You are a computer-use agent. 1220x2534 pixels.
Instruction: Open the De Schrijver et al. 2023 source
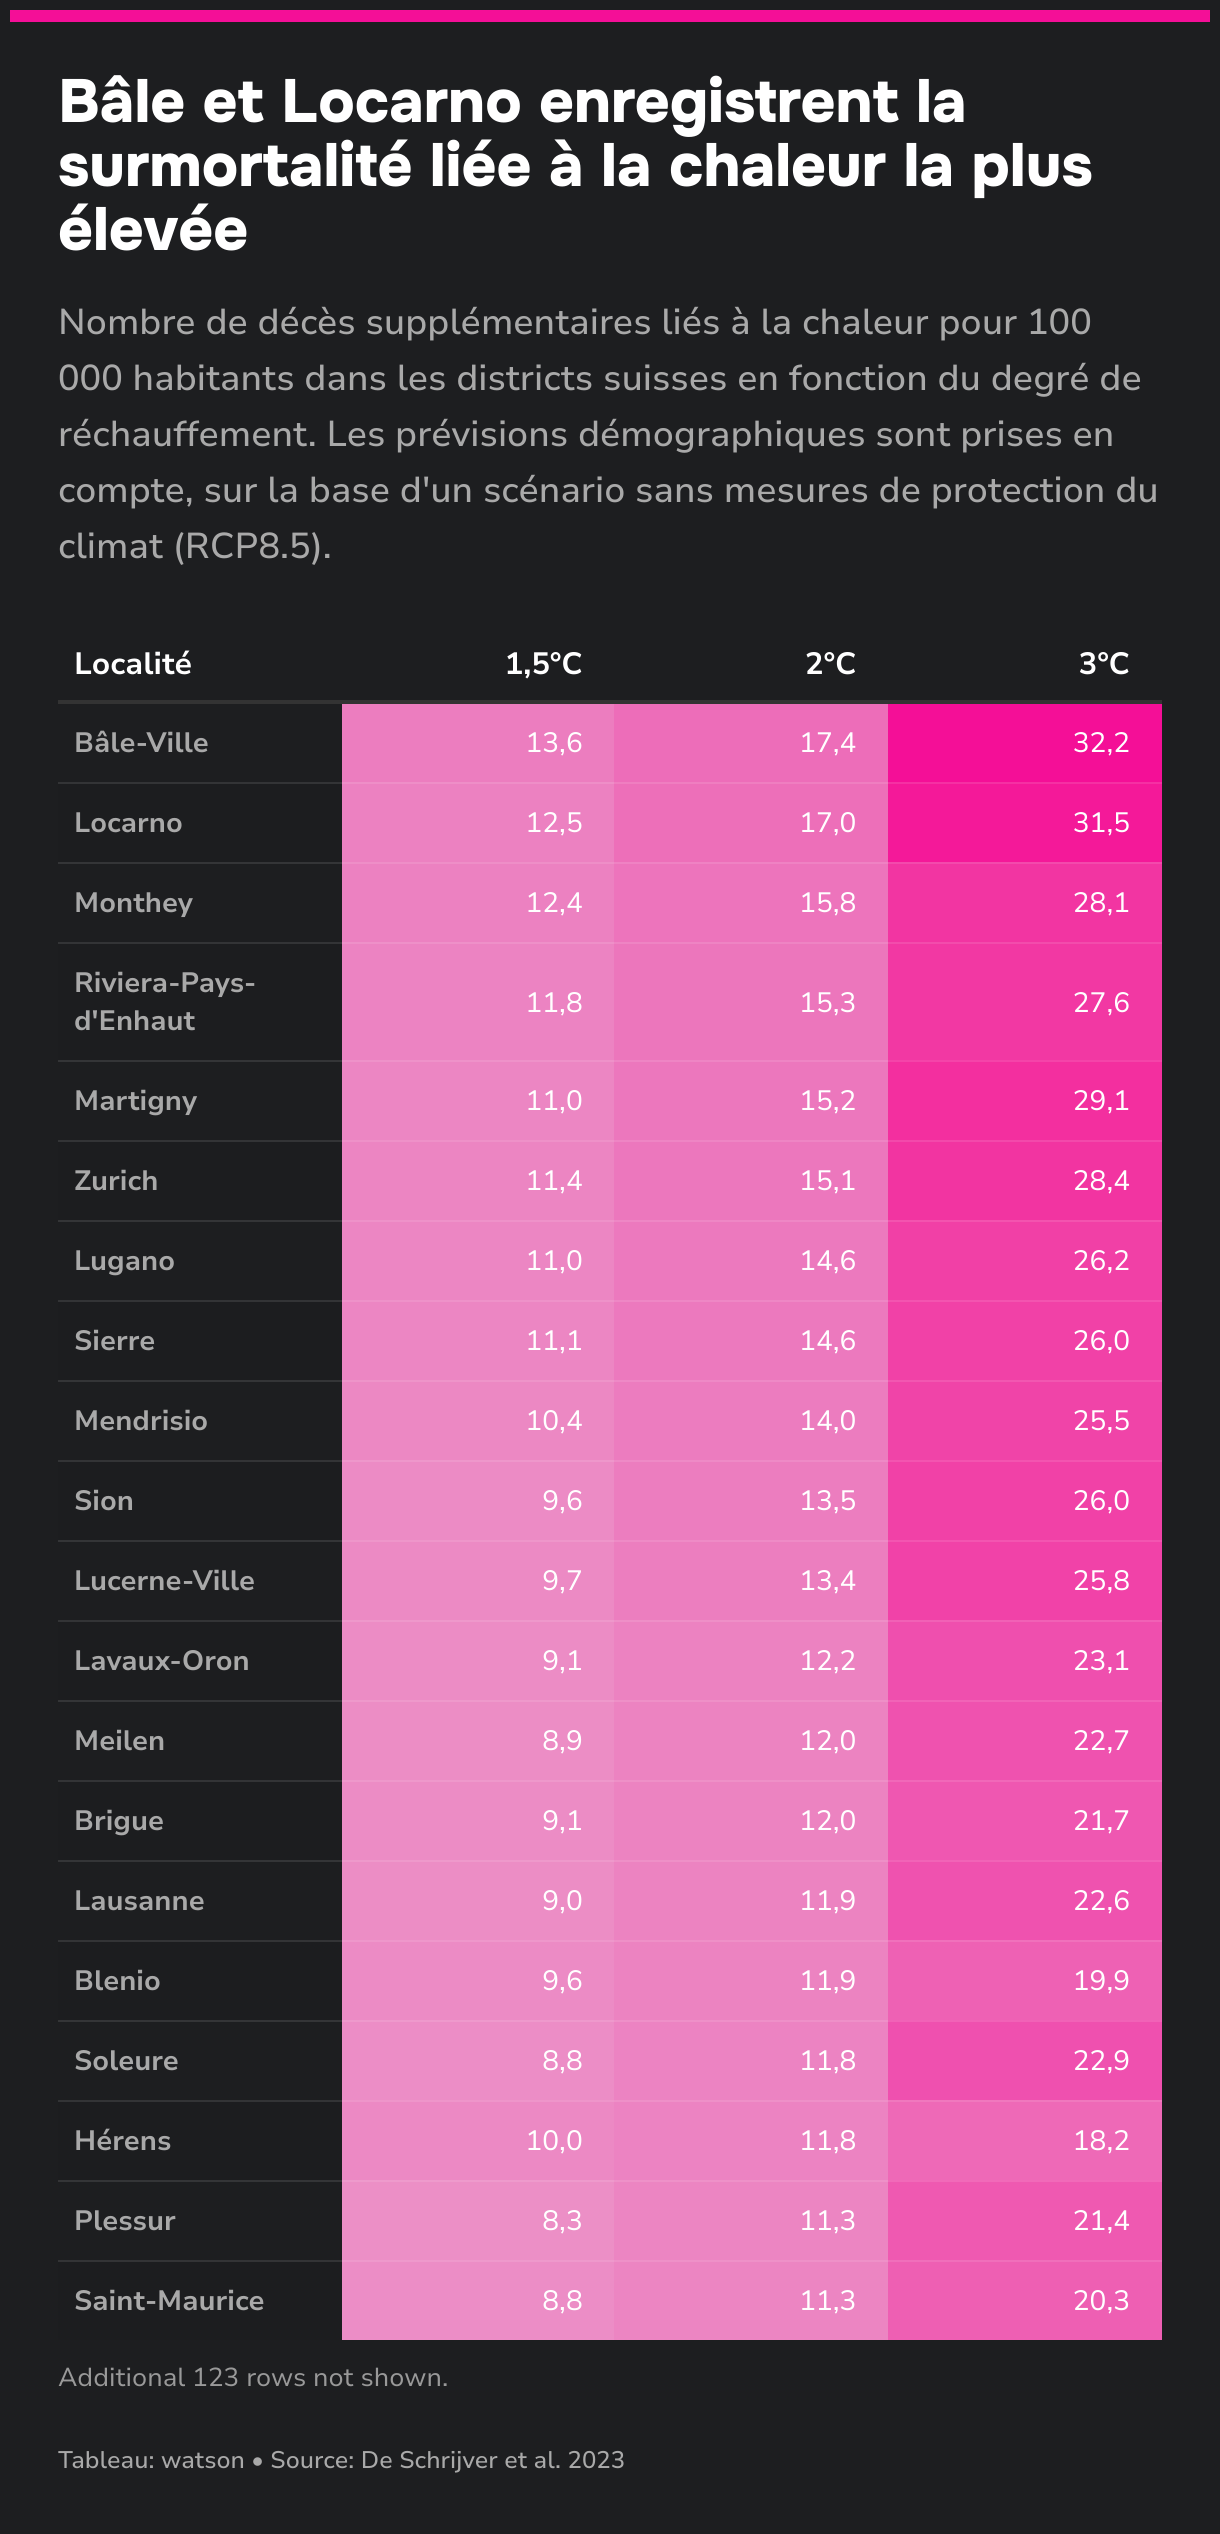pyautogui.click(x=492, y=2460)
